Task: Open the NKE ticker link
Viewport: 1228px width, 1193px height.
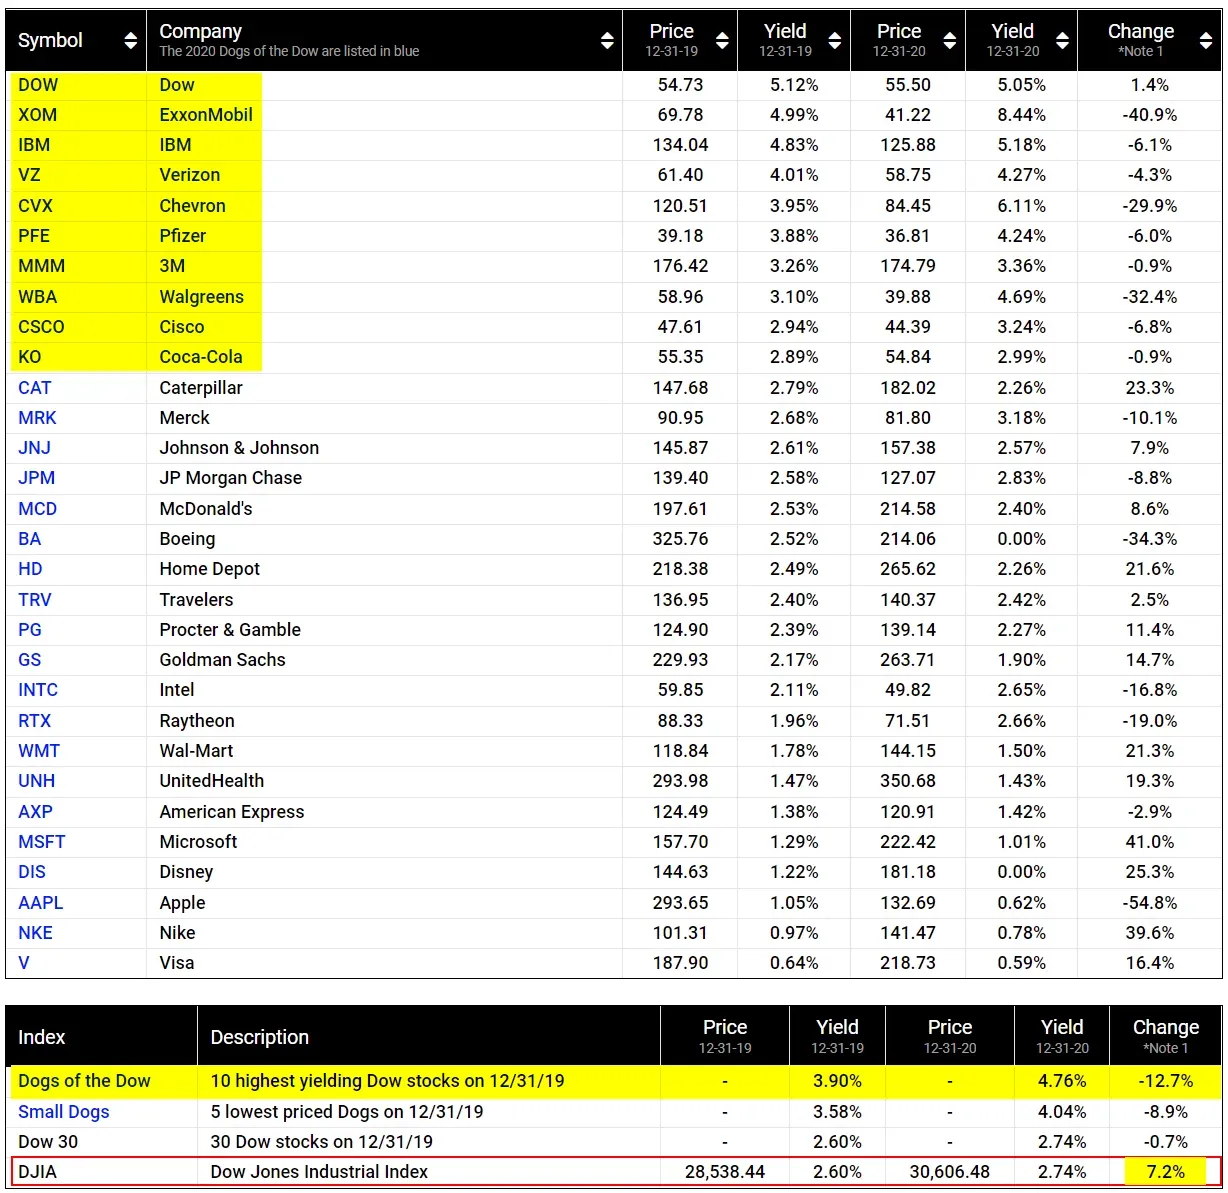Action: point(35,933)
